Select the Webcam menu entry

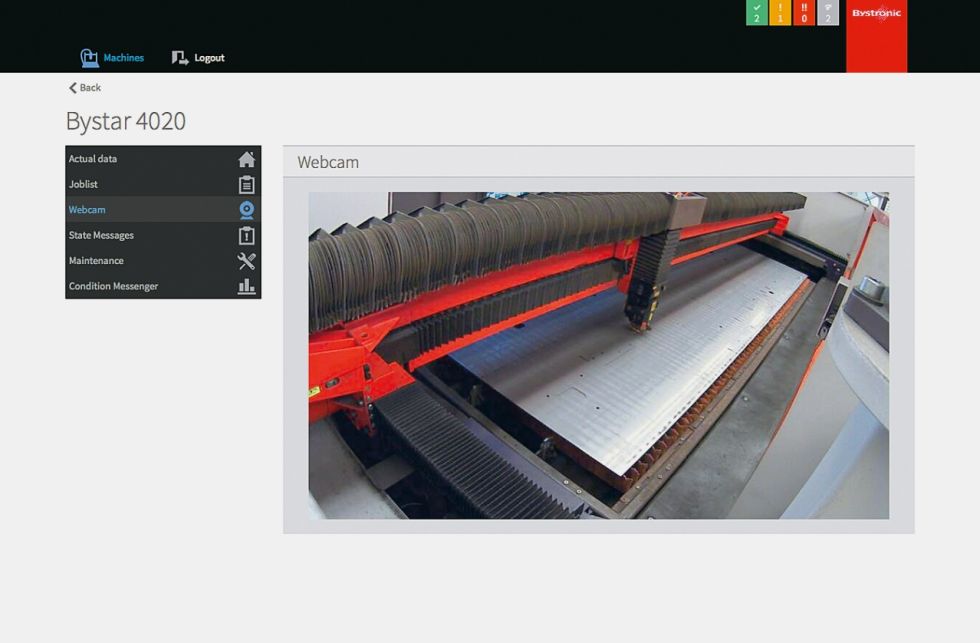click(163, 209)
